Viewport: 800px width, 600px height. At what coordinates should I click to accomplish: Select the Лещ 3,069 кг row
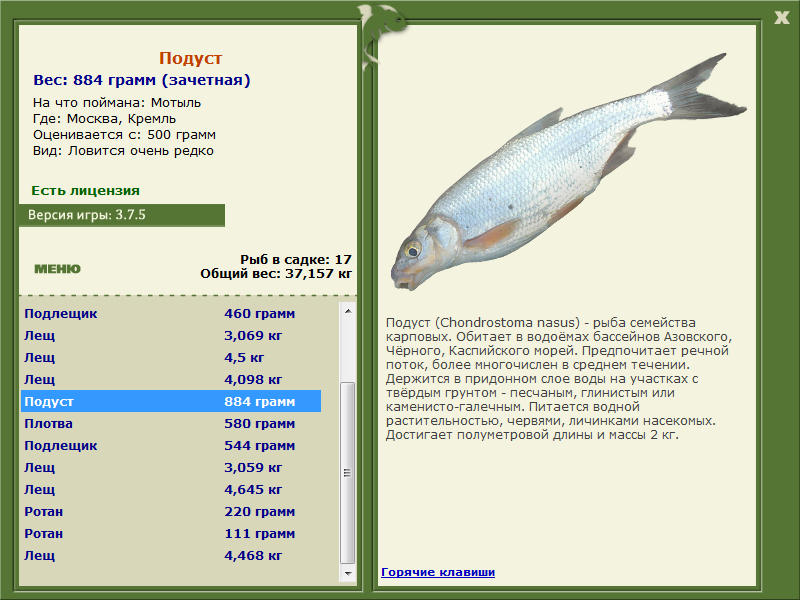[171, 335]
